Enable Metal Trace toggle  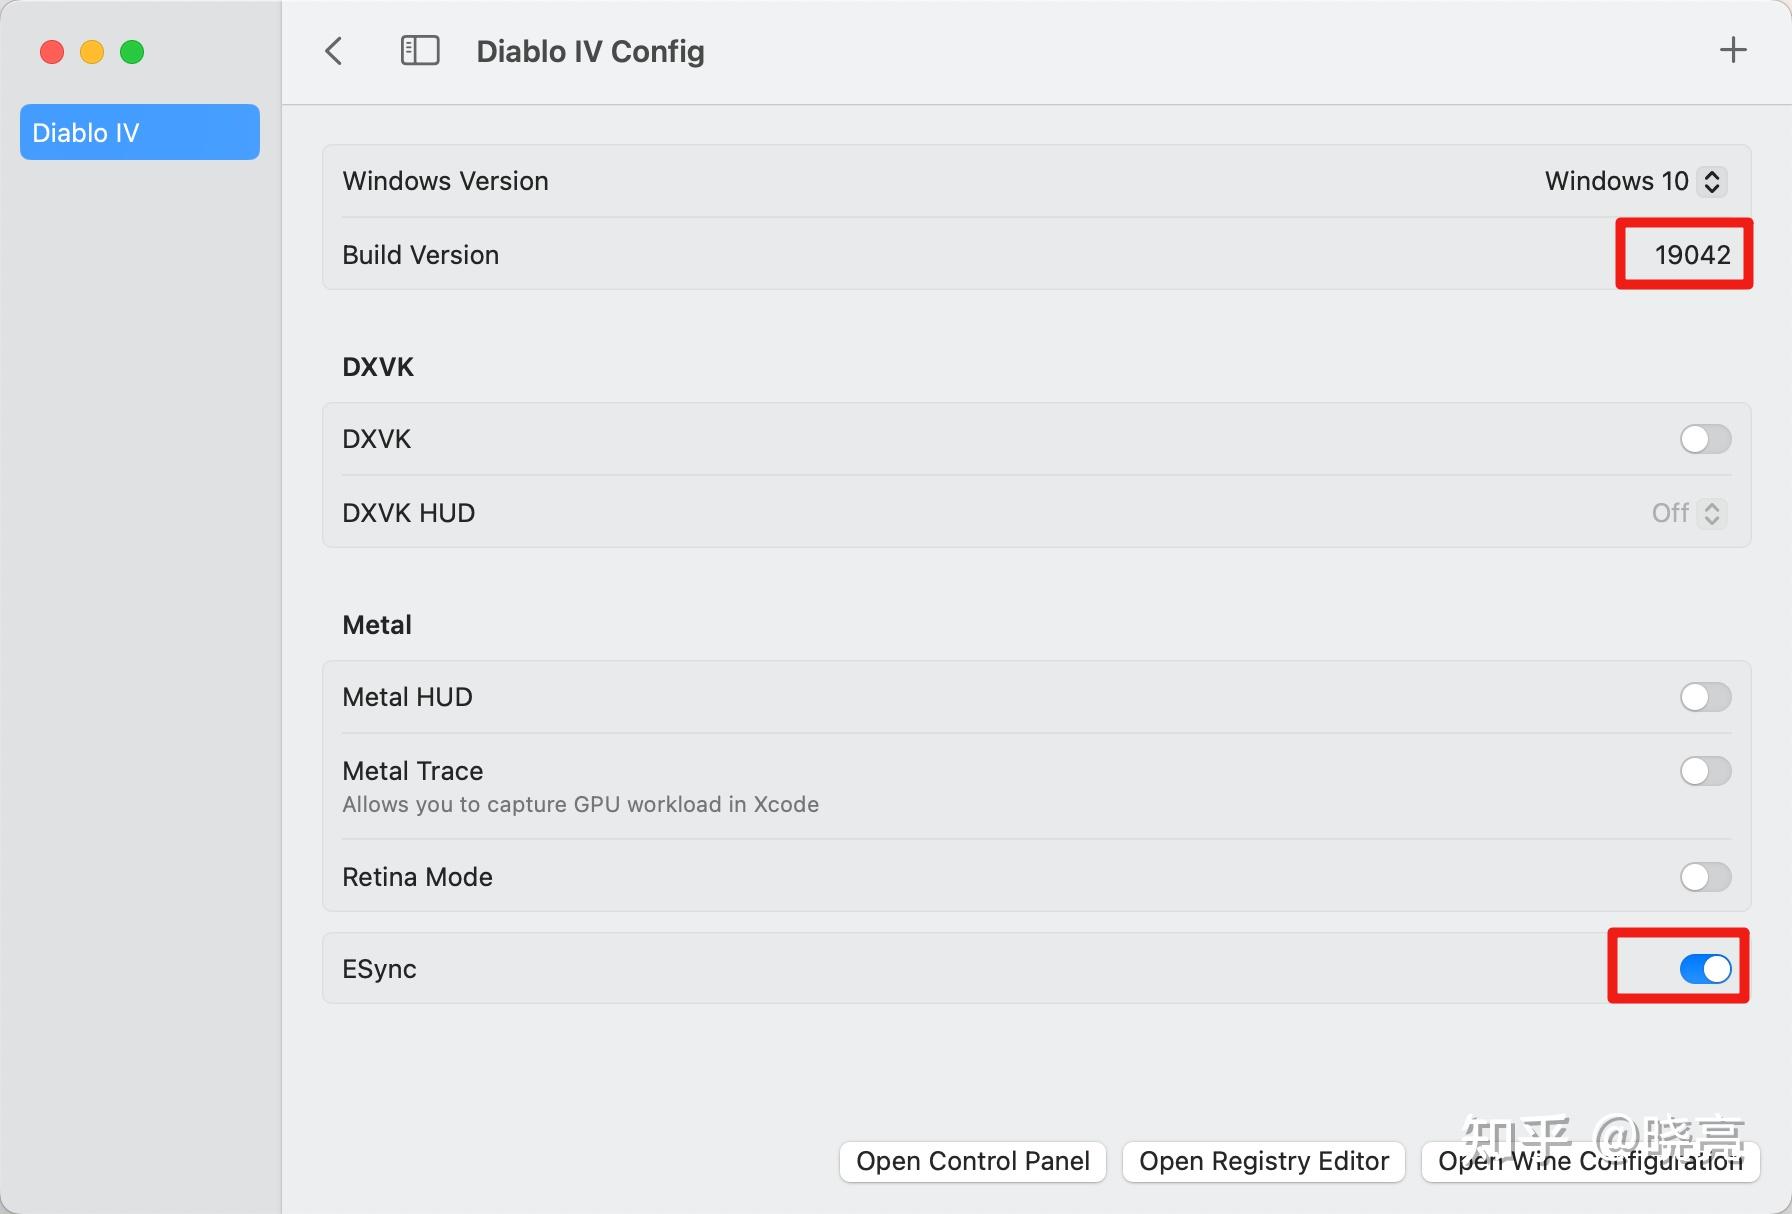[1705, 771]
